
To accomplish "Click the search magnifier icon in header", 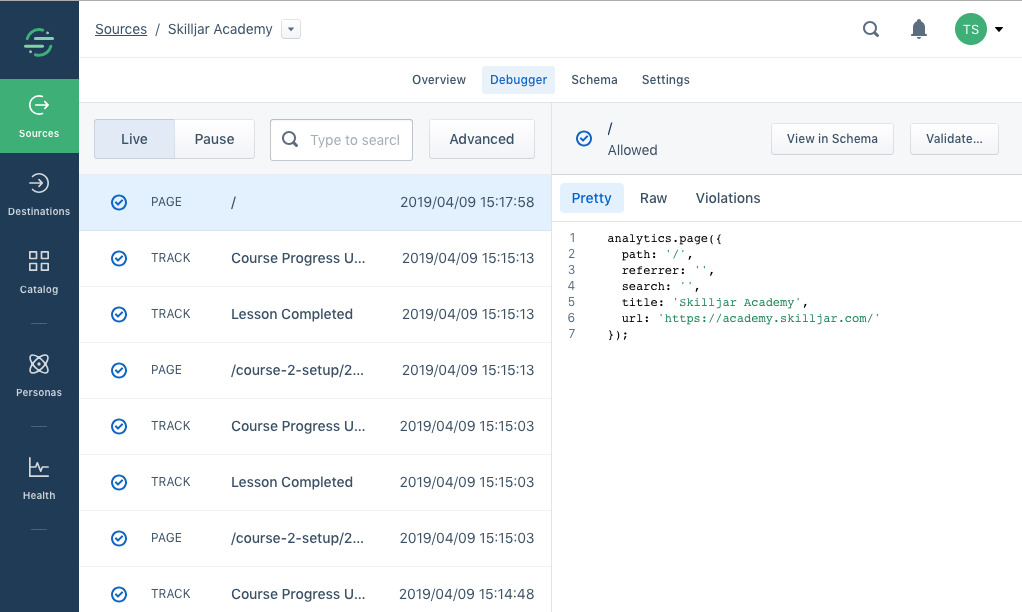I will pyautogui.click(x=871, y=29).
